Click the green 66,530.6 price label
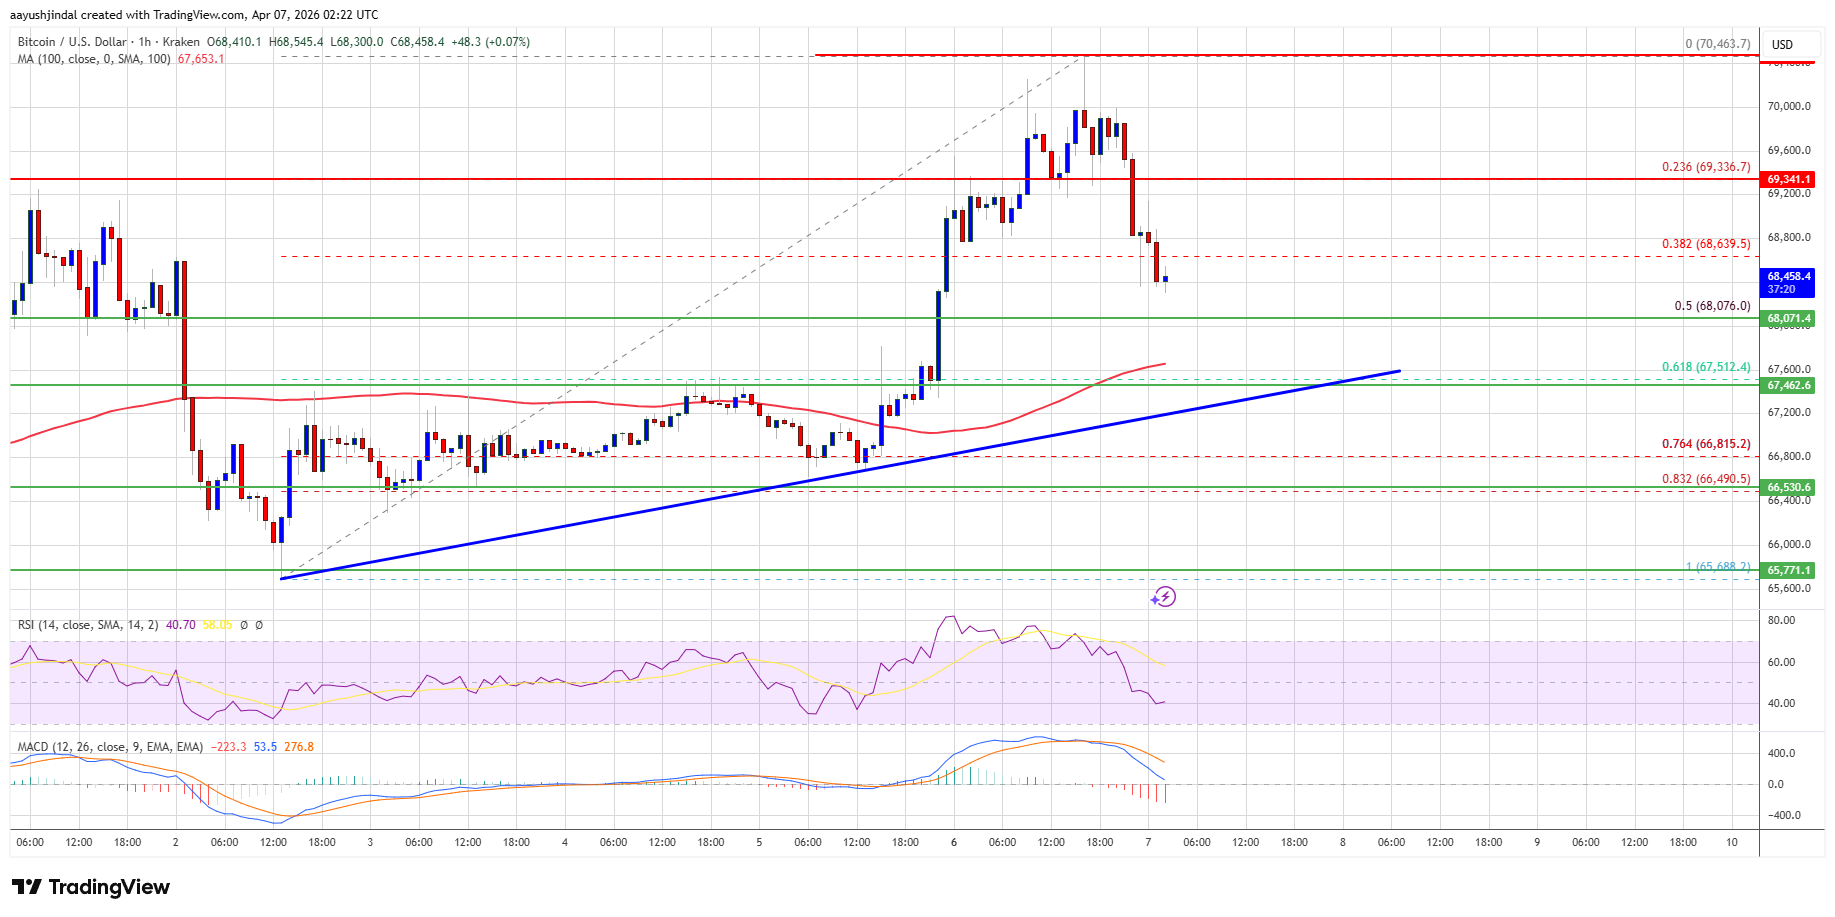Screen dimensions: 1835x917 (x=1788, y=488)
